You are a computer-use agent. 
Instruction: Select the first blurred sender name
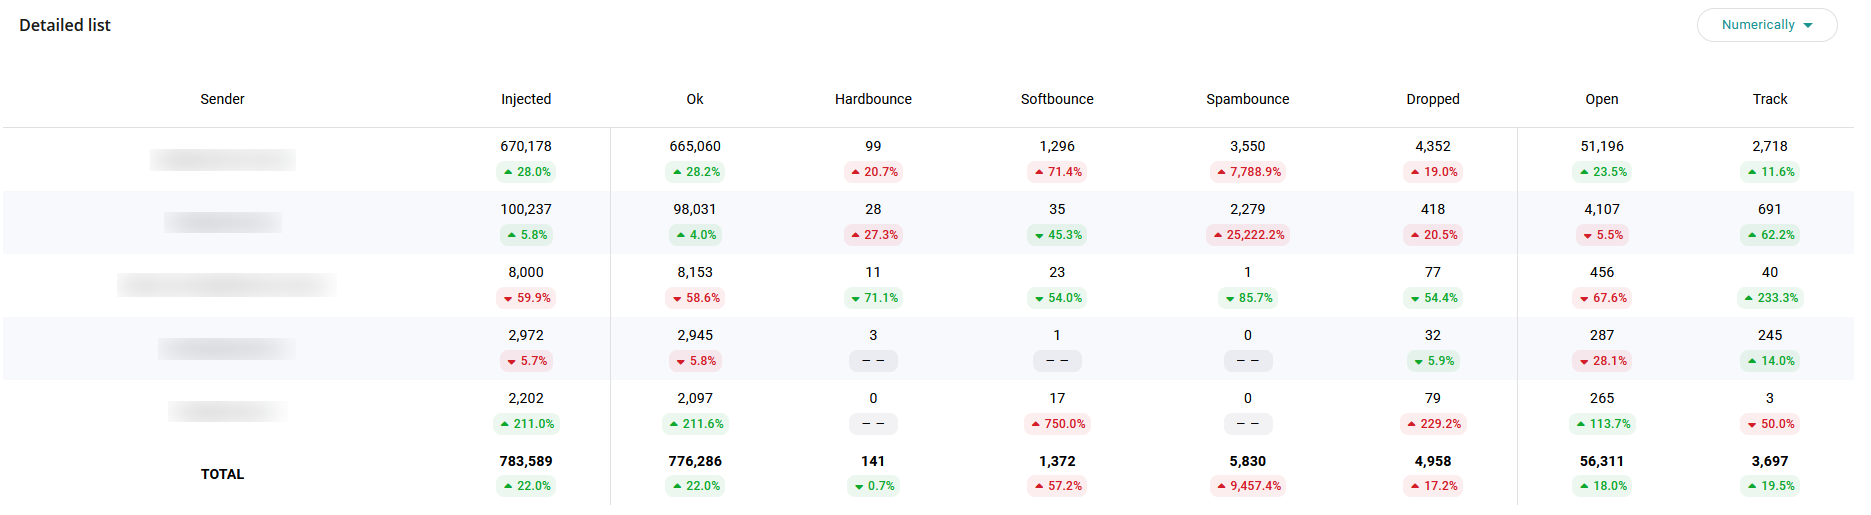click(x=222, y=159)
